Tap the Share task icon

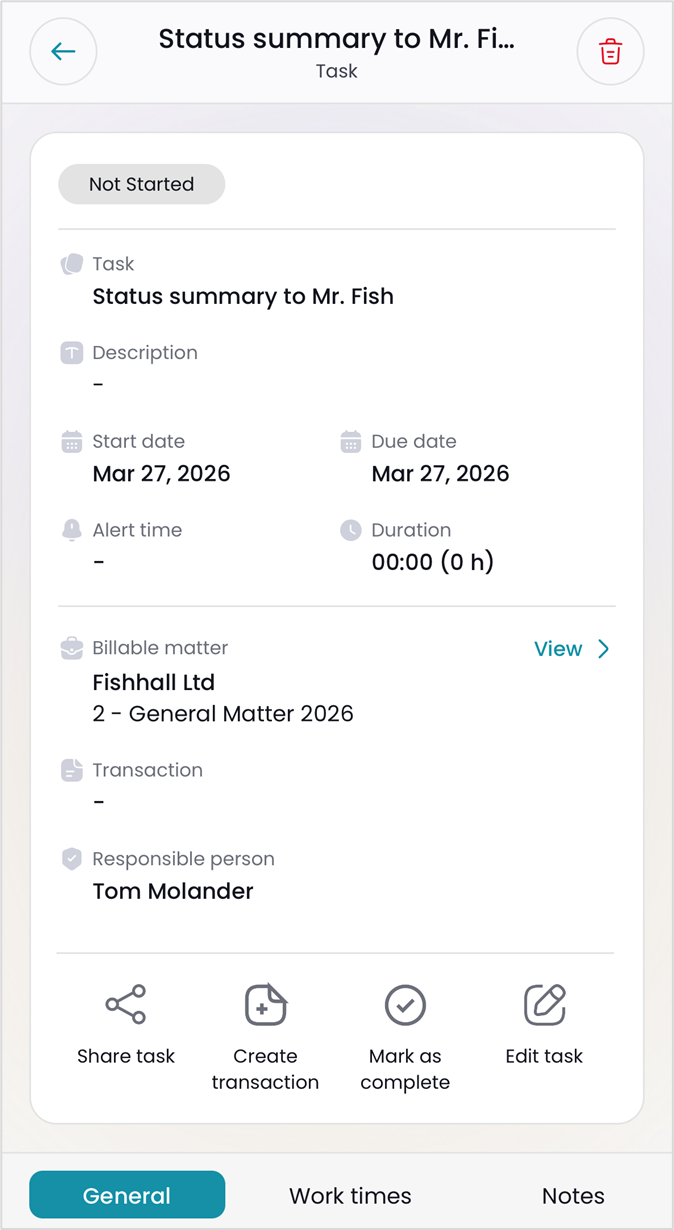[x=126, y=1005]
